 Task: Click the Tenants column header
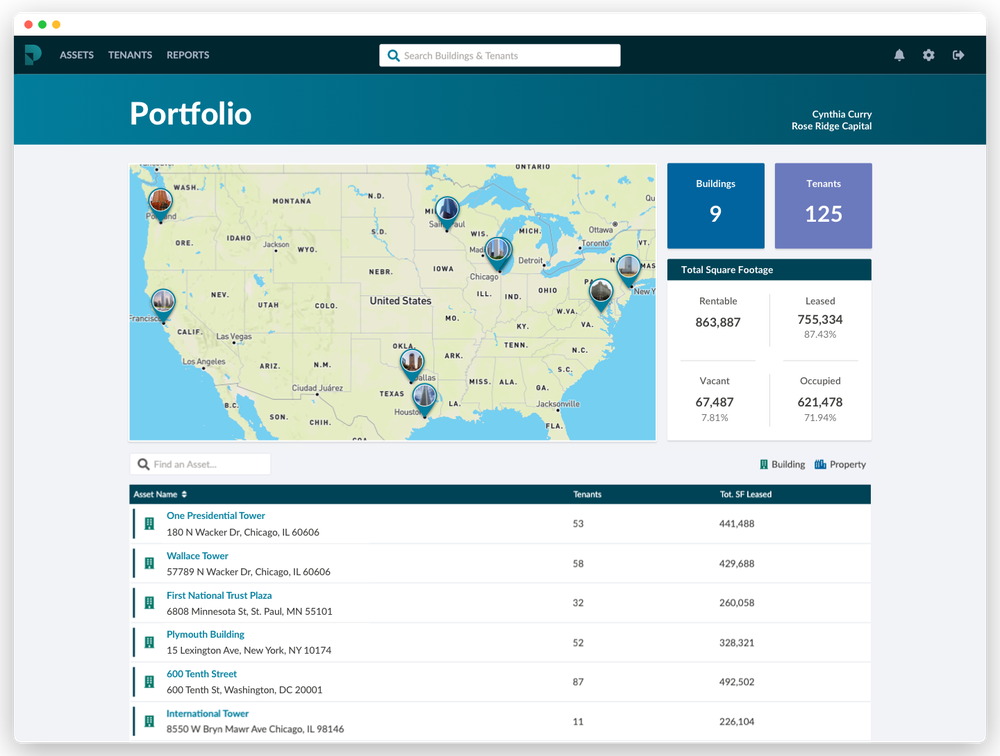587,494
